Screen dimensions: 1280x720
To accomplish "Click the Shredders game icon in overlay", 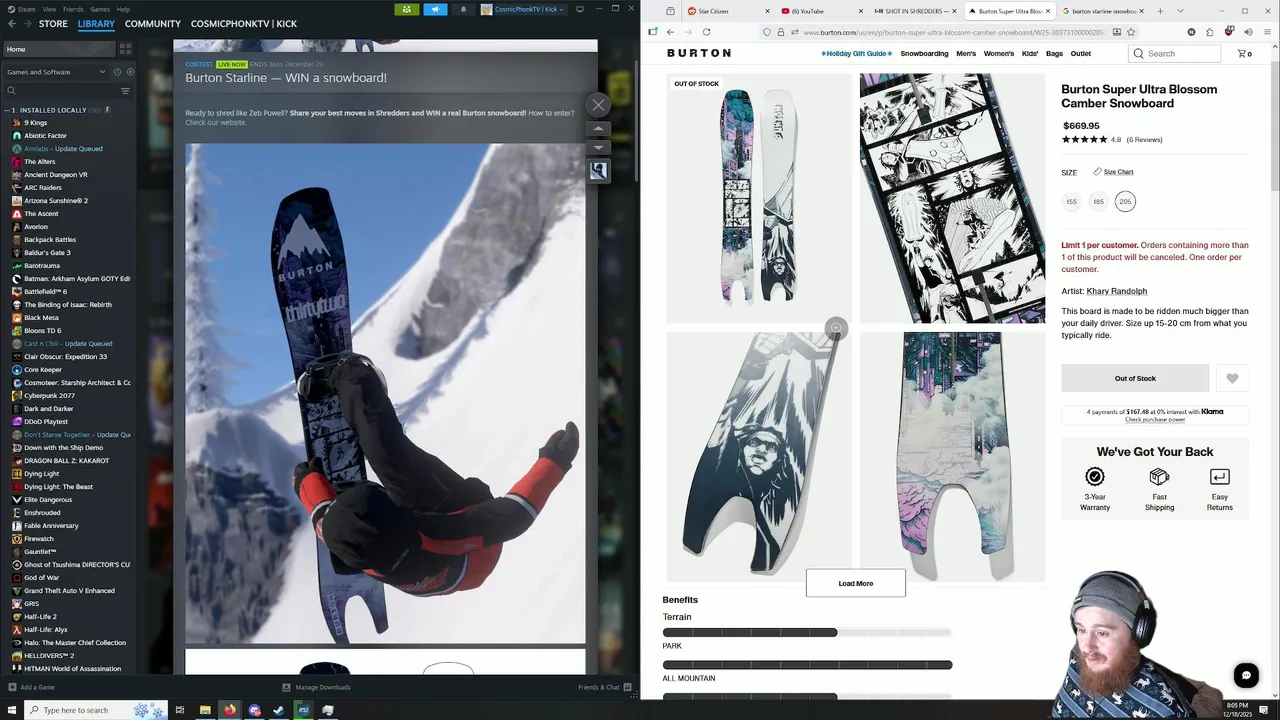I will click(x=598, y=171).
